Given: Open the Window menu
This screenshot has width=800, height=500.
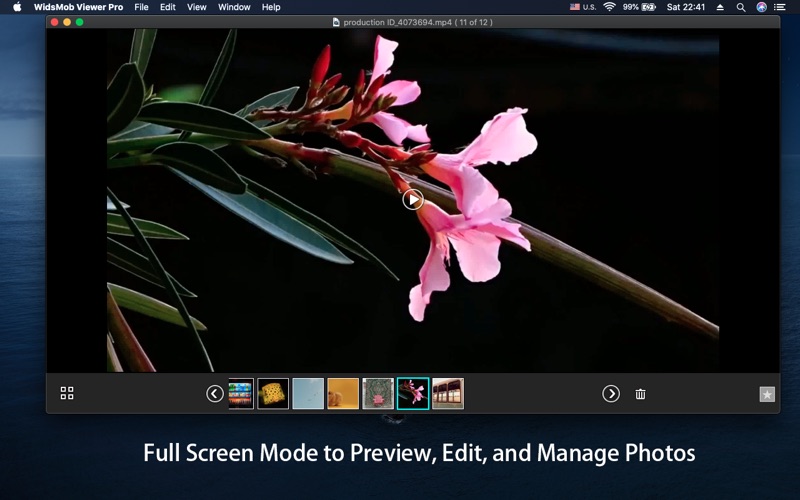Looking at the screenshot, I should (234, 7).
